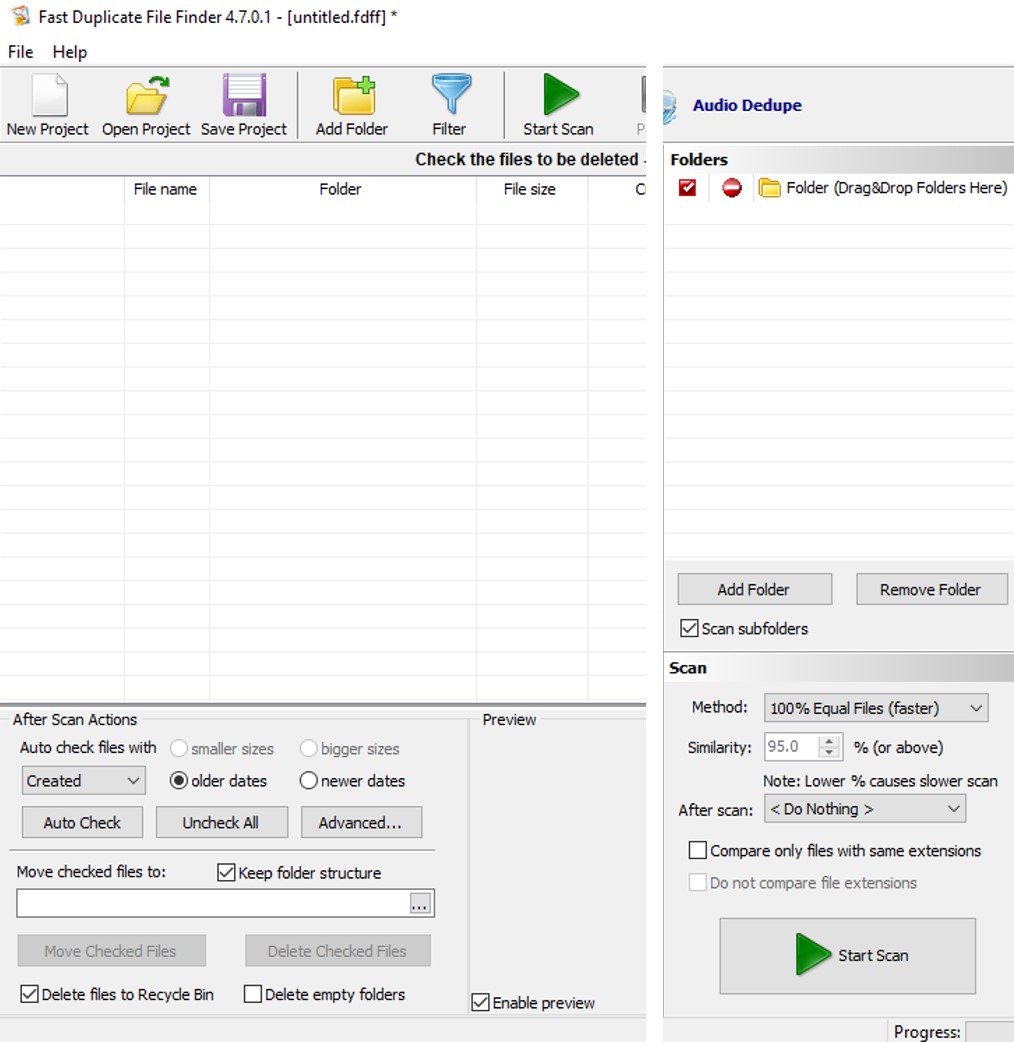Open the Created date type dropdown
The image size is (1014, 1042).
[84, 780]
